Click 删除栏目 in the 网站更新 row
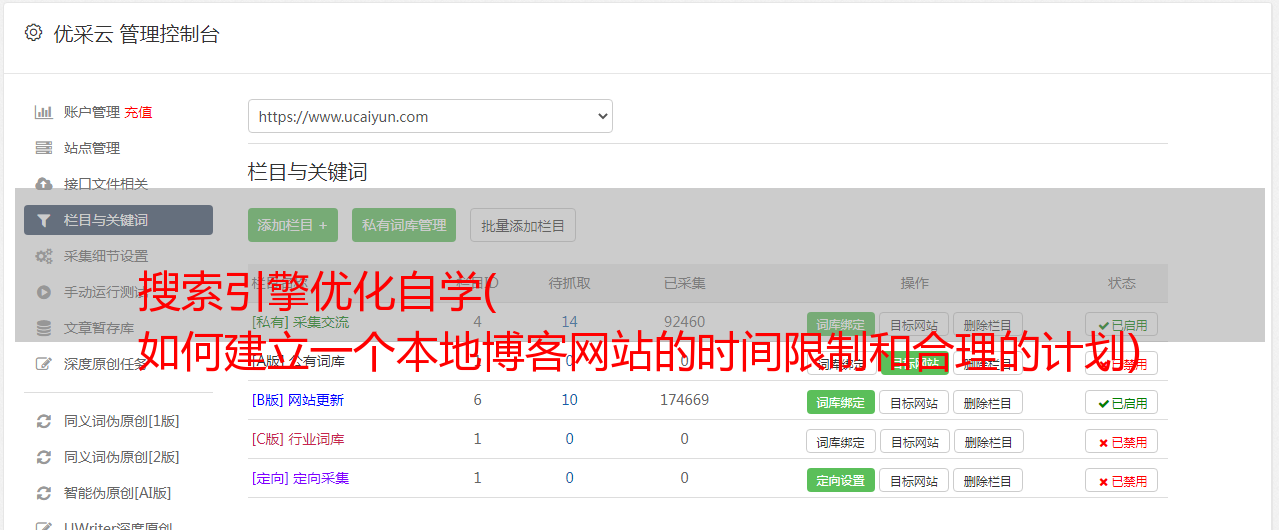 988,402
